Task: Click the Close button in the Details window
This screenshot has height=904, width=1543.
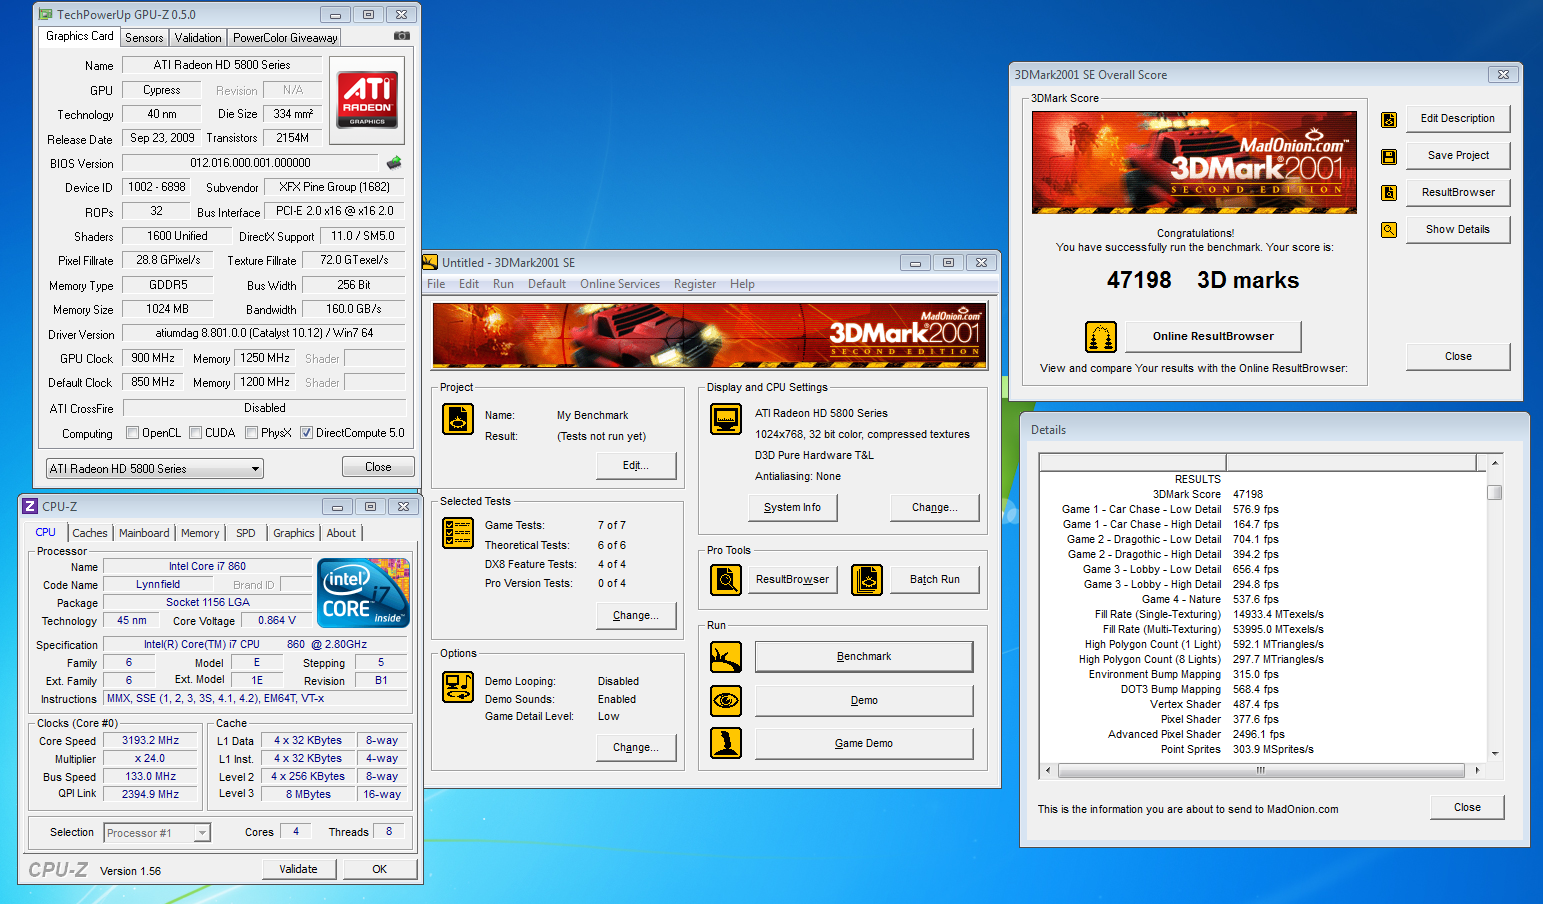Action: coord(1467,807)
